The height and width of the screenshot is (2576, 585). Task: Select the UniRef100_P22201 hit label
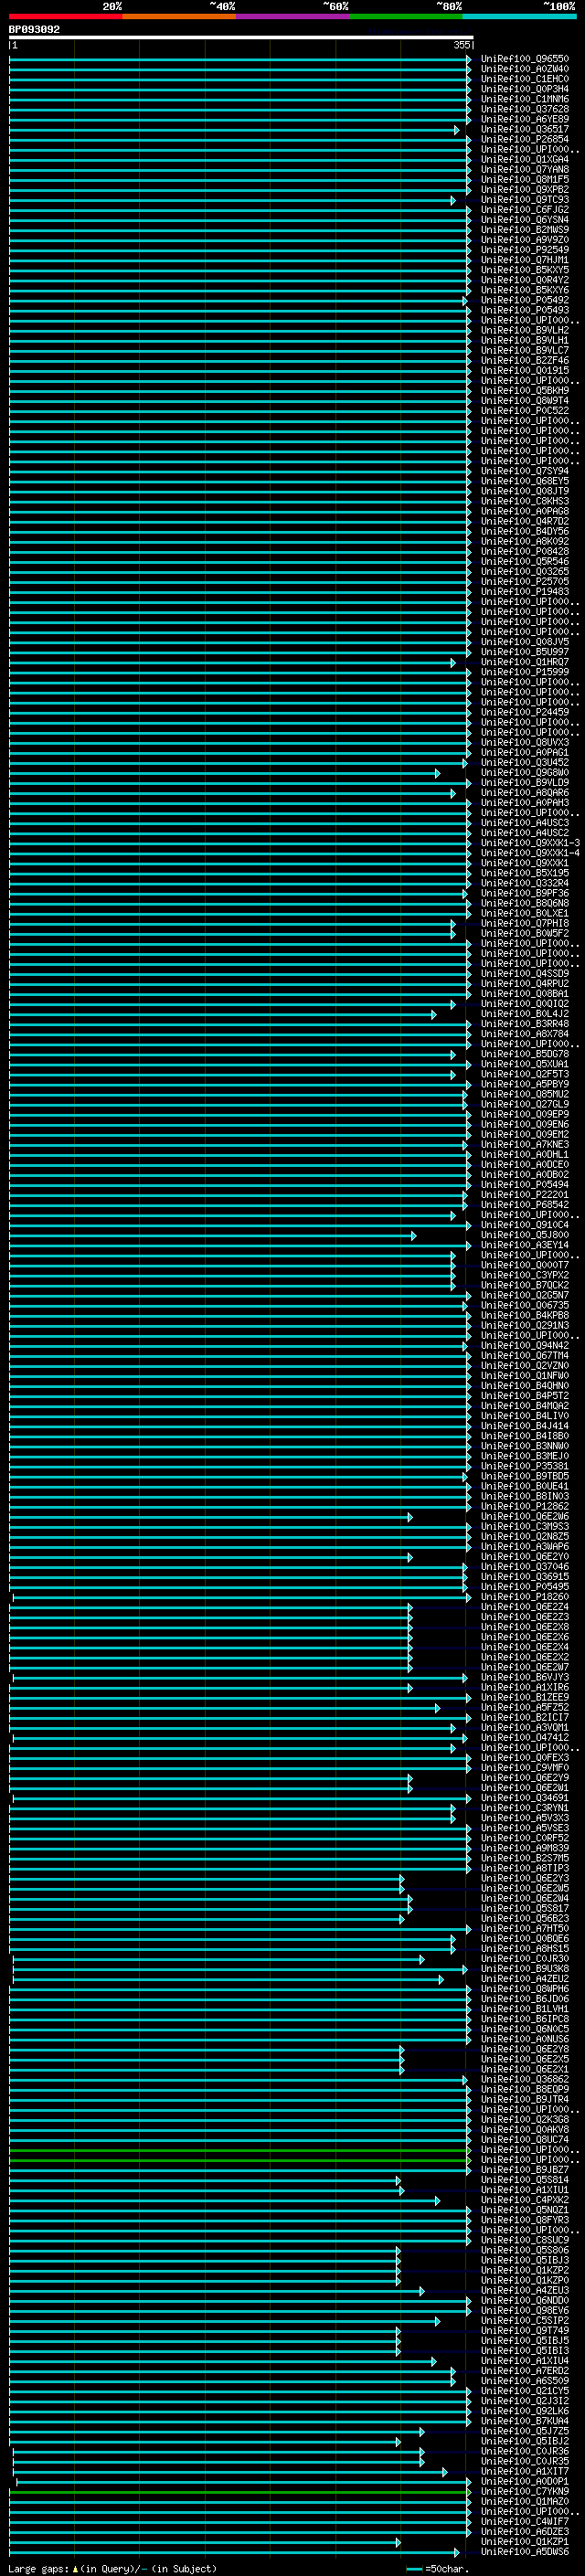click(x=524, y=1195)
